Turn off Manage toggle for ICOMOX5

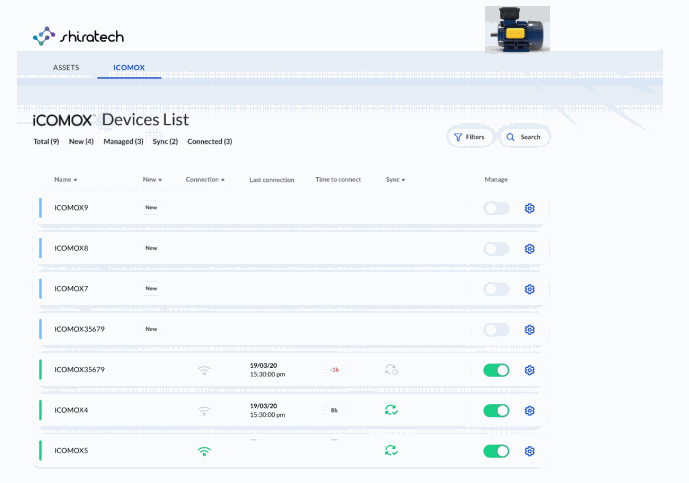tap(496, 451)
